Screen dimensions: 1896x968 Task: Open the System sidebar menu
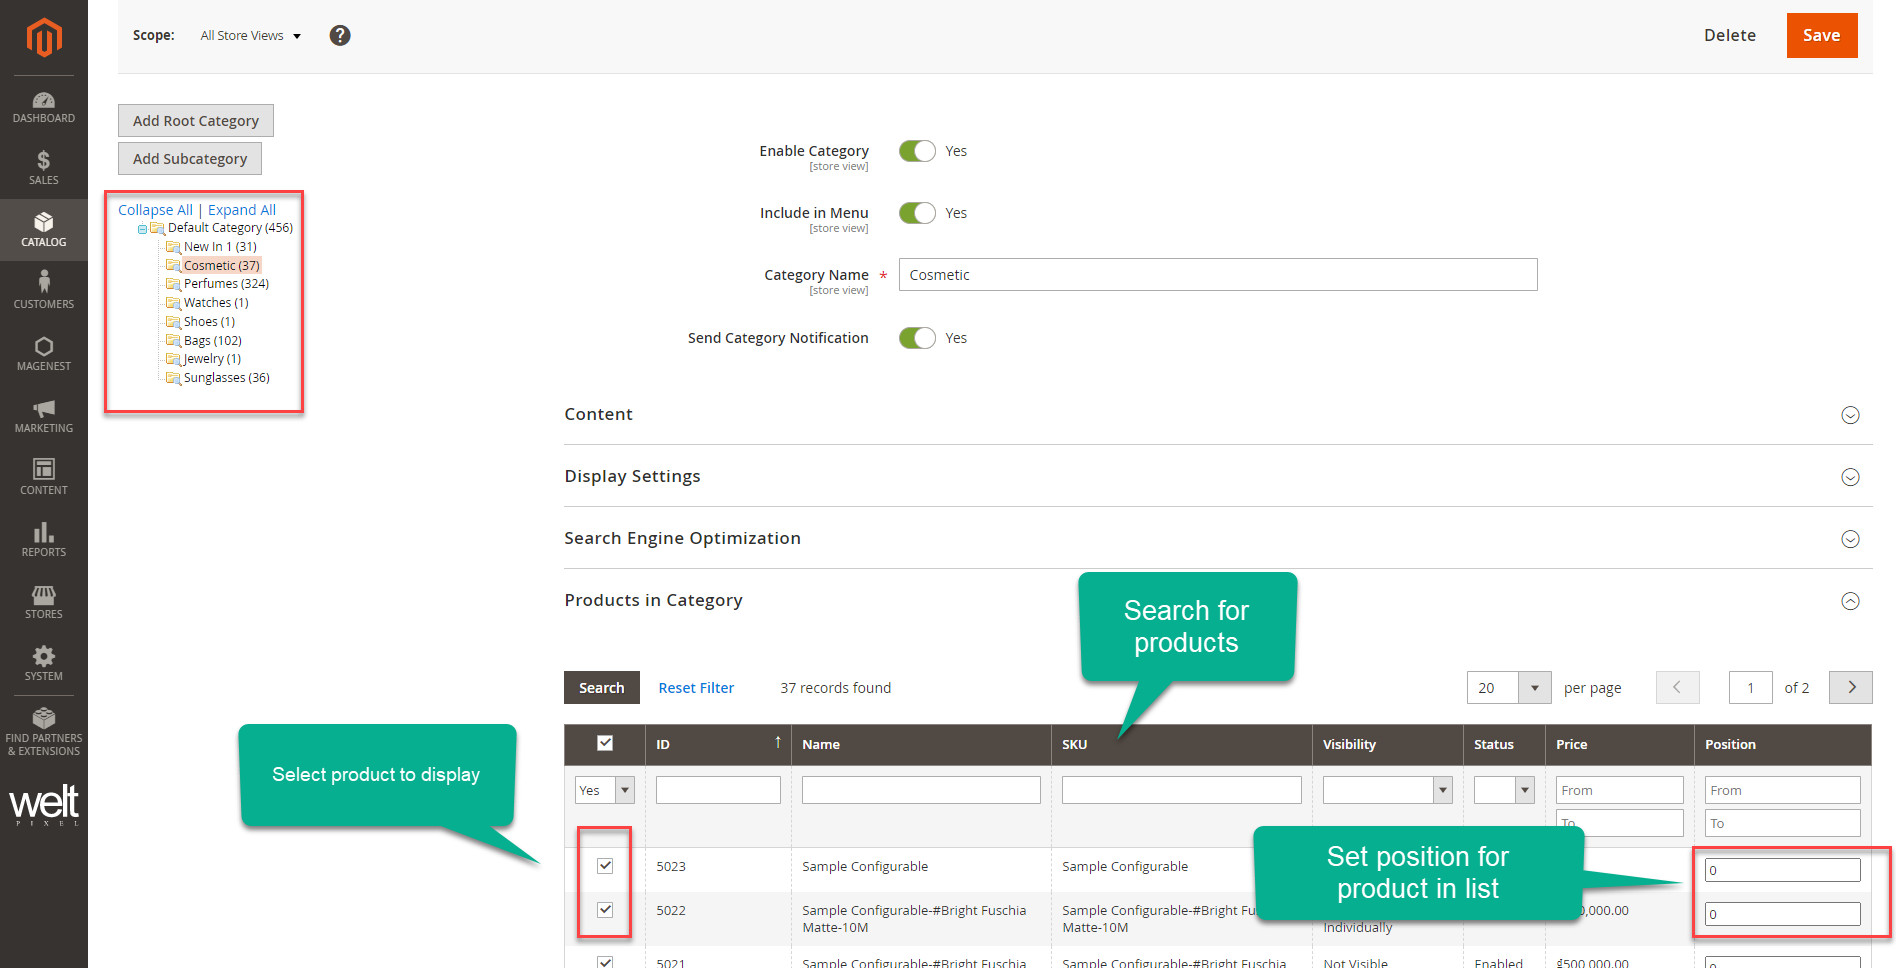44,664
